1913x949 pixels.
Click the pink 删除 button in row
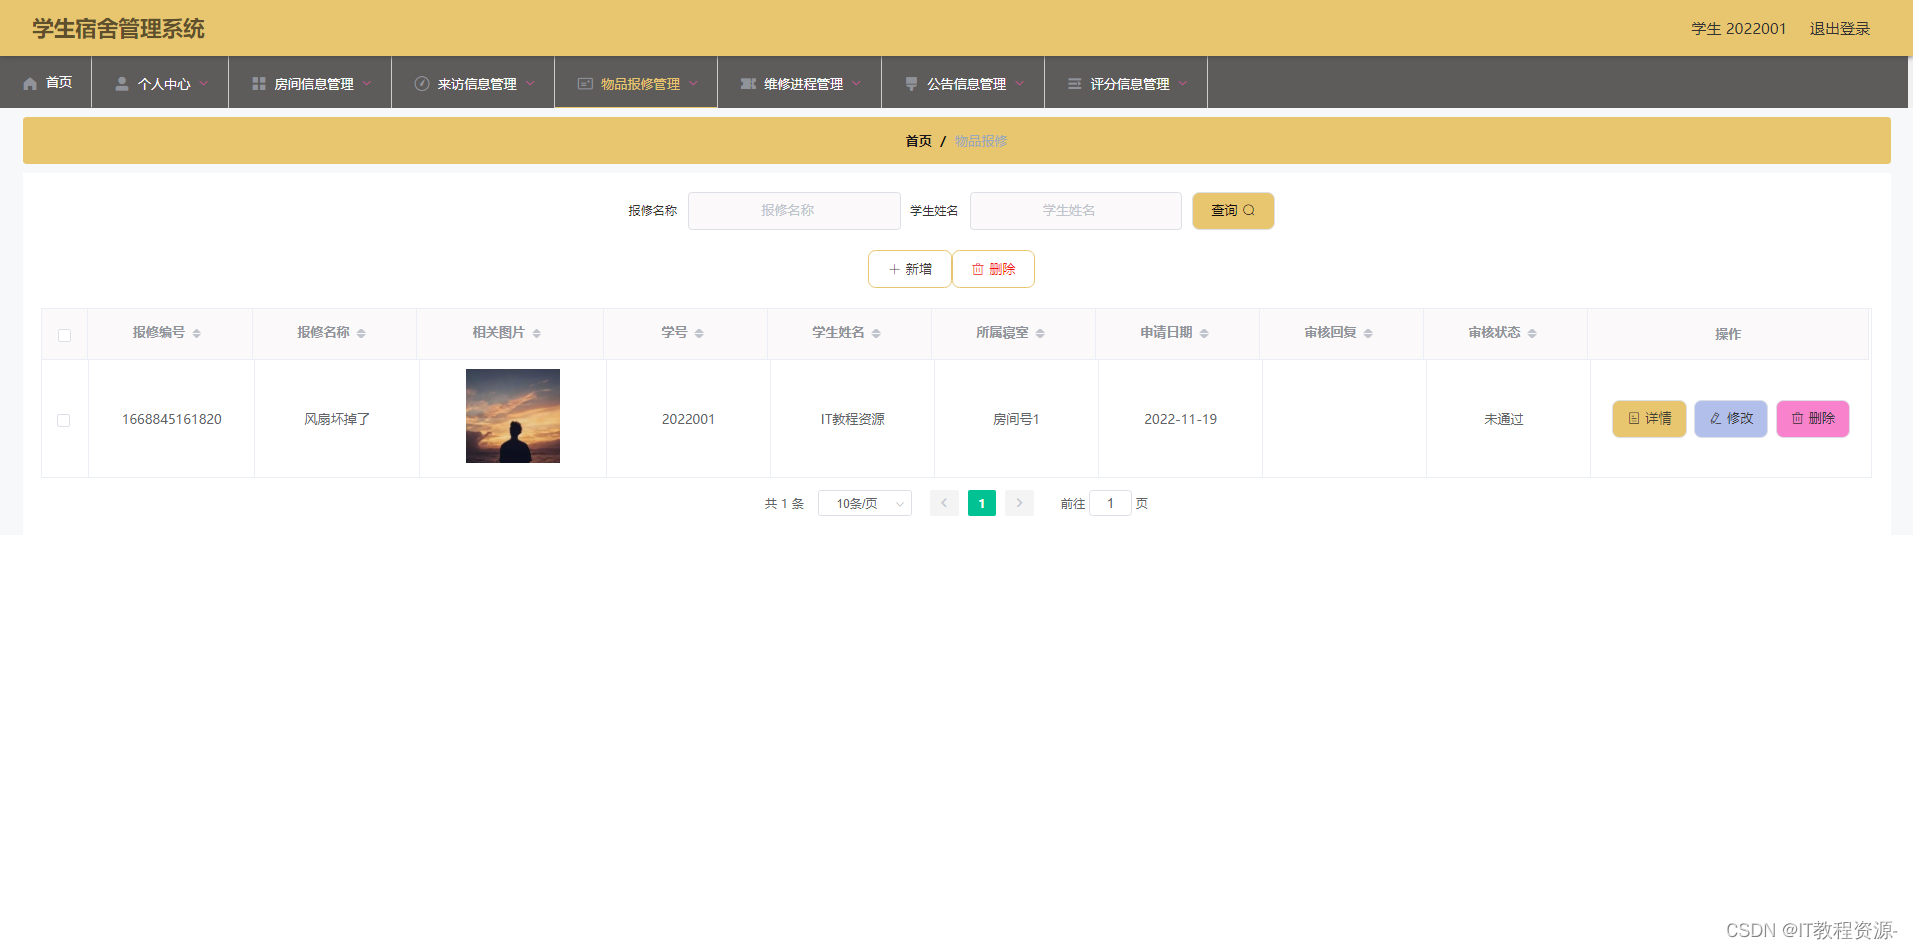coord(1813,419)
